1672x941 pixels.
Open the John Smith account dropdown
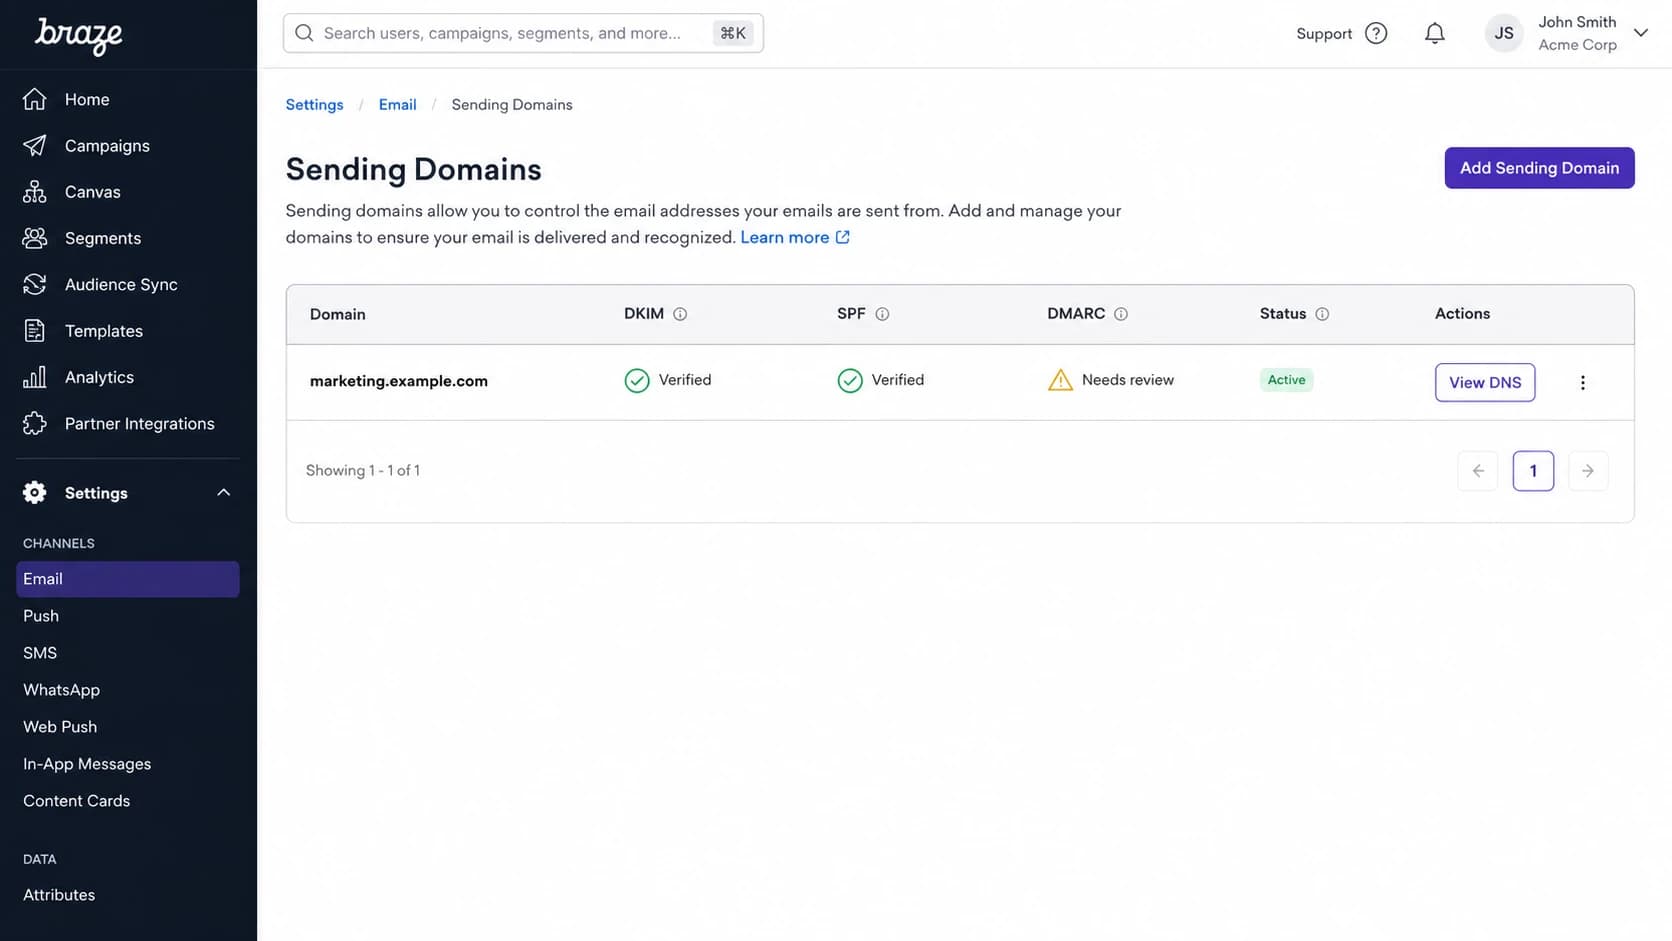[x=1641, y=33]
